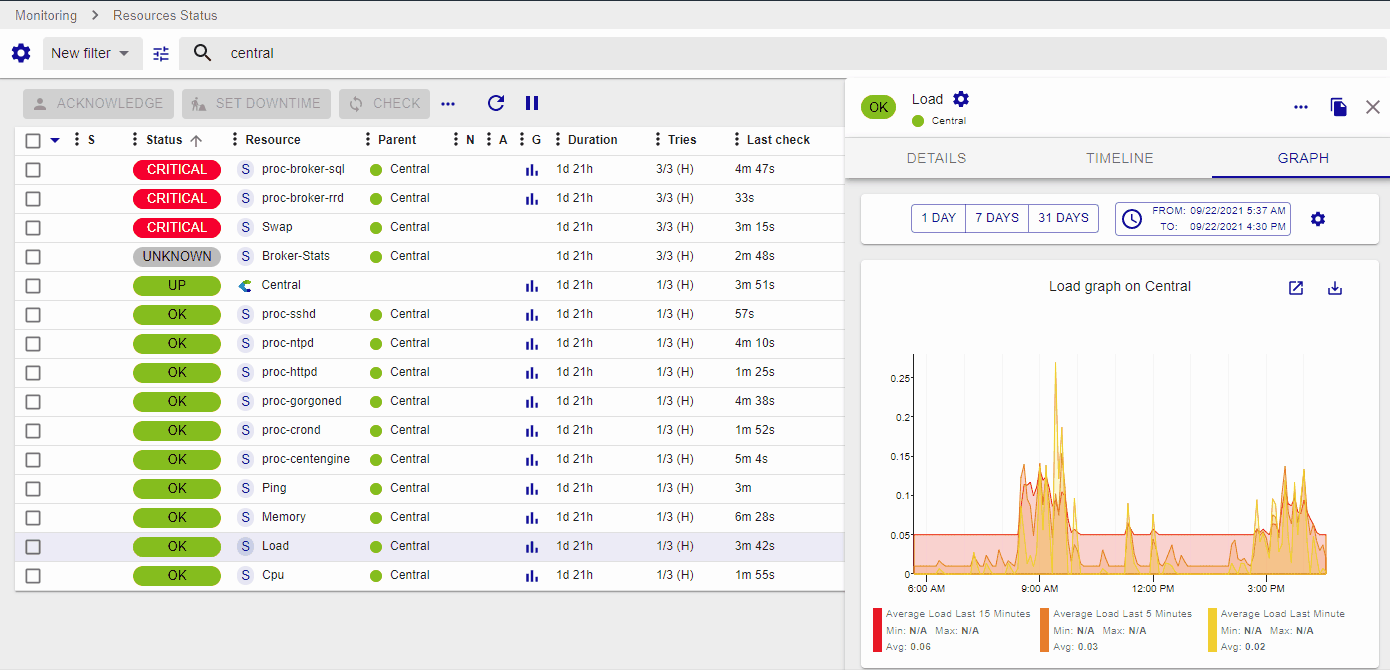Click the refresh icon in the toolbar

click(x=496, y=103)
